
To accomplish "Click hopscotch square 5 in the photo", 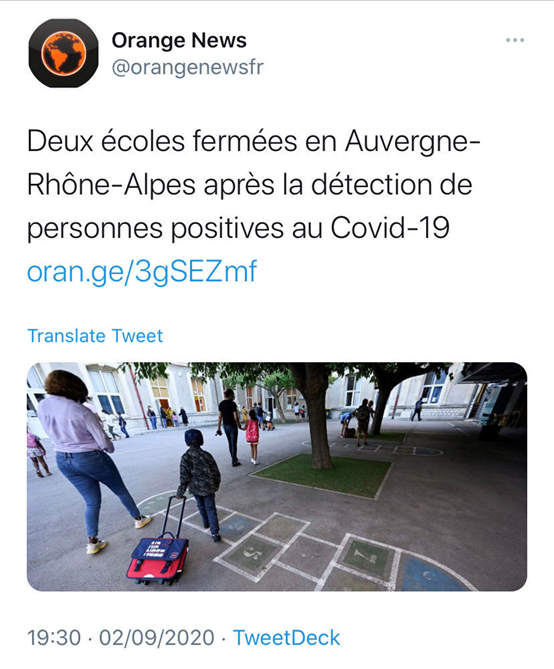I will pos(253,553).
